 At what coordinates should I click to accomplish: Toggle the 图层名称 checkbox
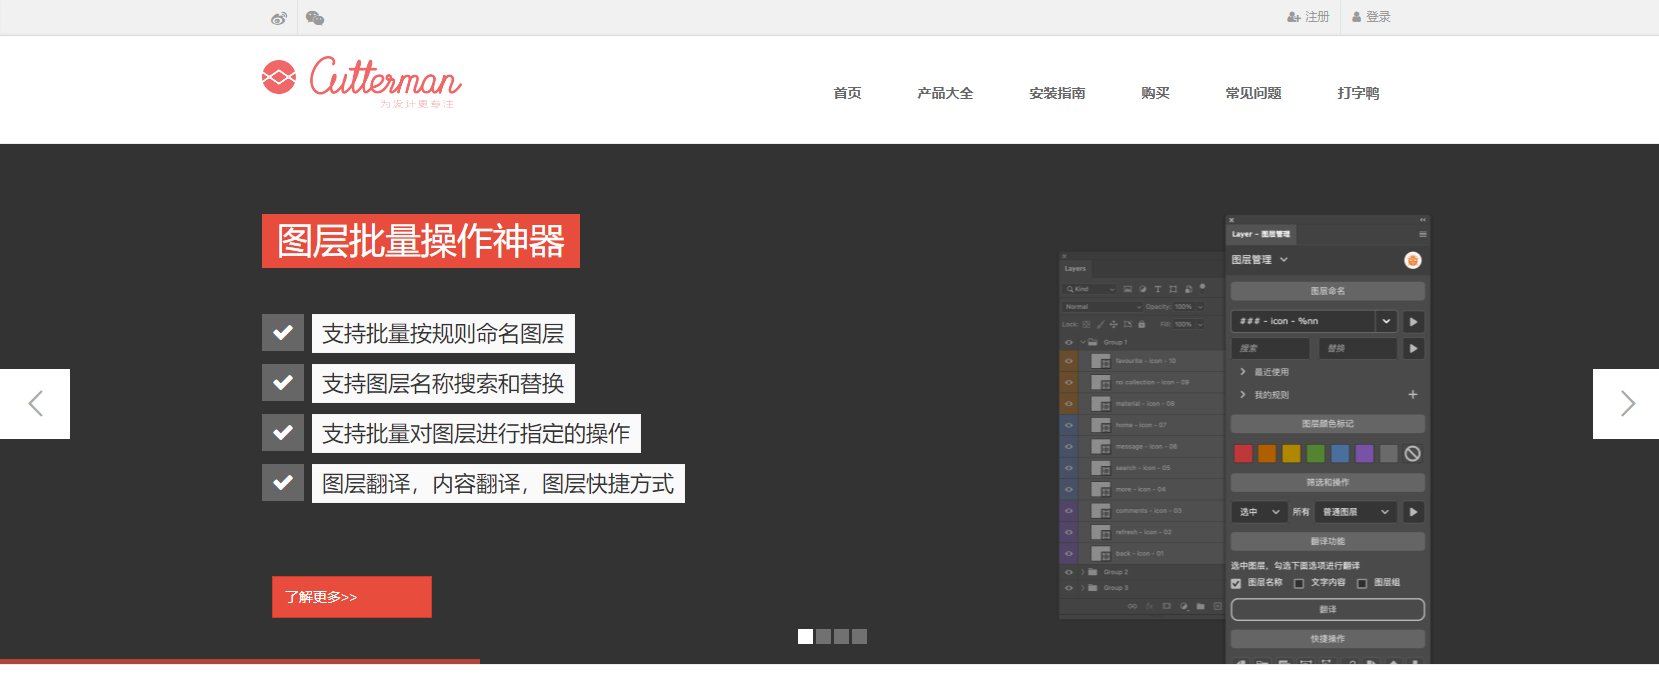pos(1236,583)
